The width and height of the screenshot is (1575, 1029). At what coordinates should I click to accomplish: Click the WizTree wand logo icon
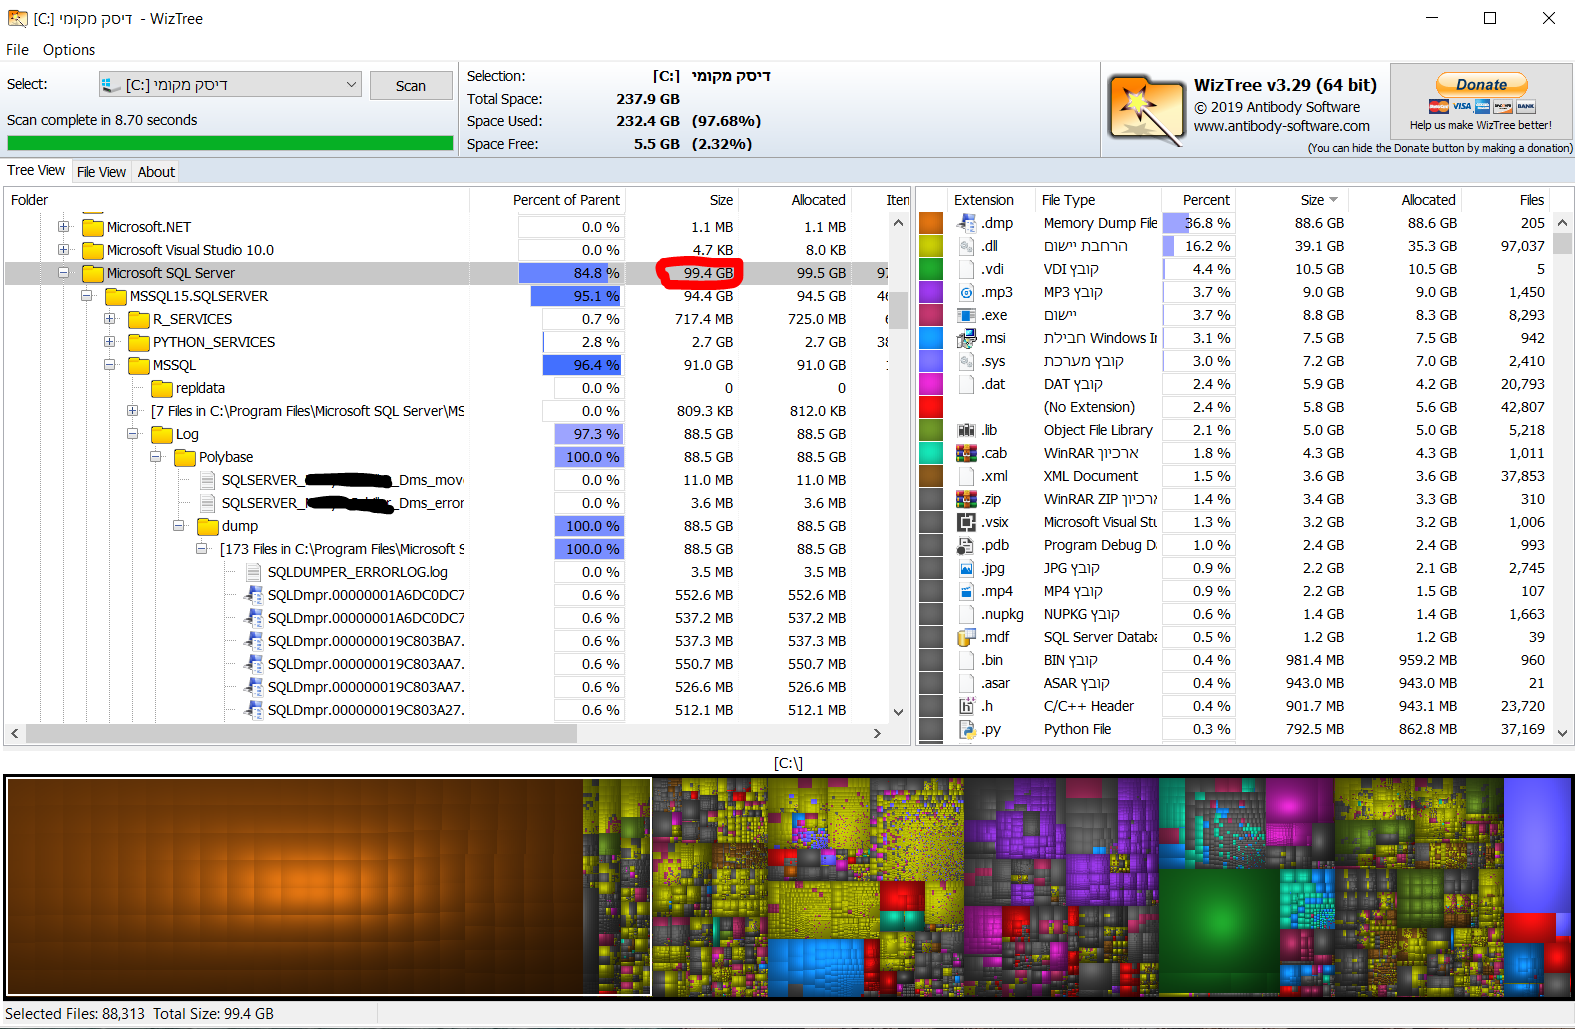(x=1146, y=108)
